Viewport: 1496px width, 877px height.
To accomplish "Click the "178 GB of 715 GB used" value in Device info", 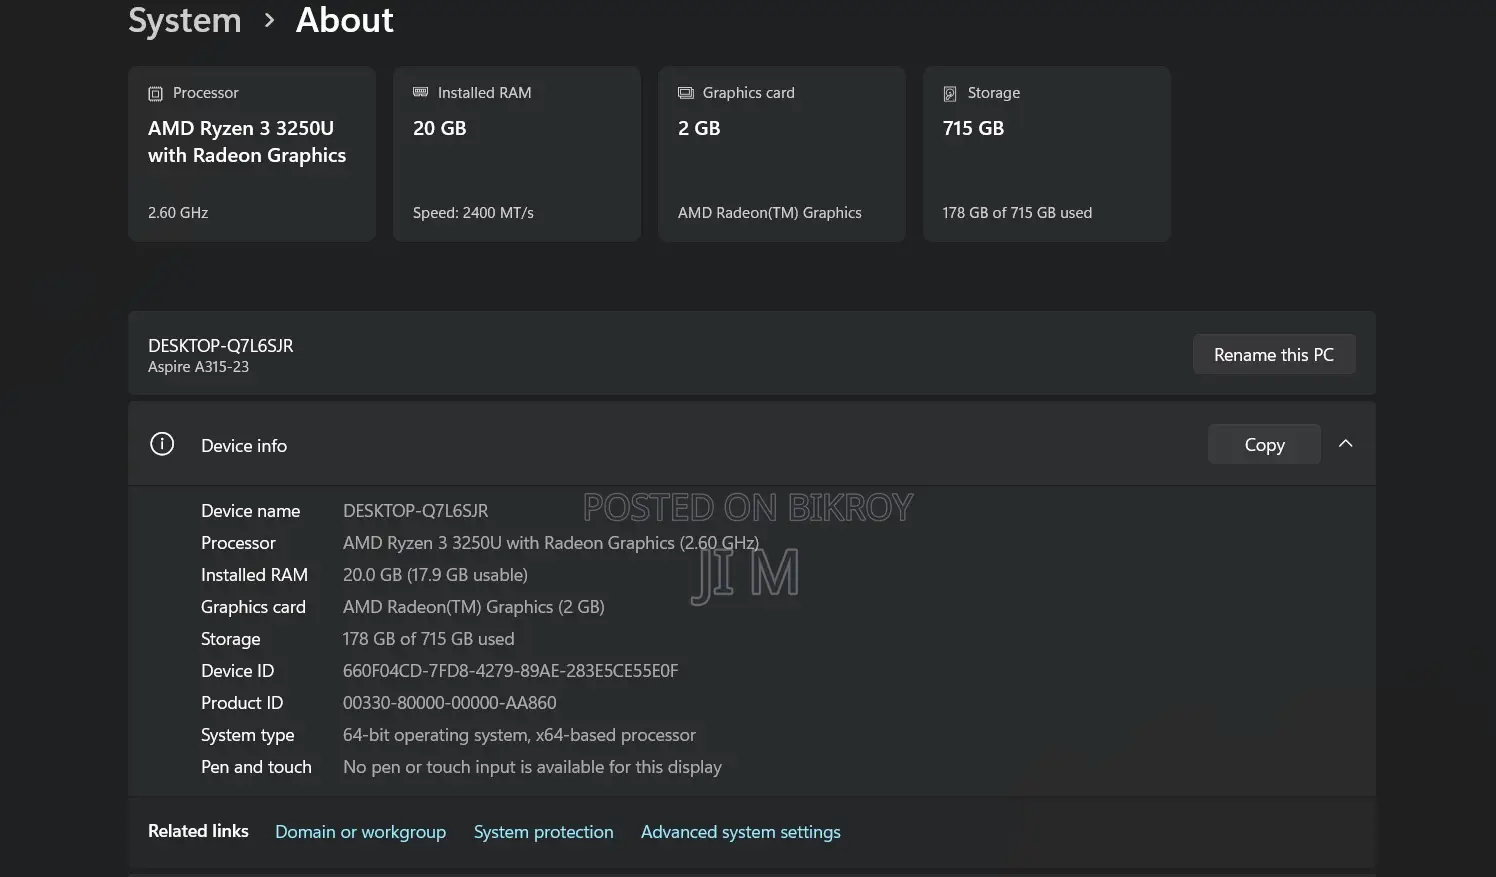I will tap(428, 639).
